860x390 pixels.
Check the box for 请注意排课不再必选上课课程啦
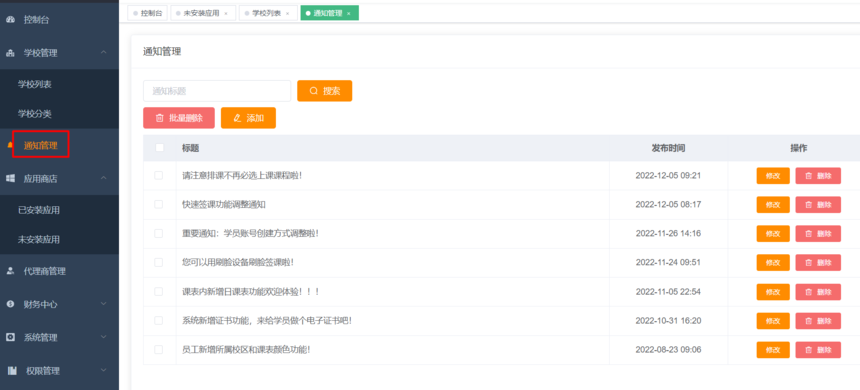159,175
